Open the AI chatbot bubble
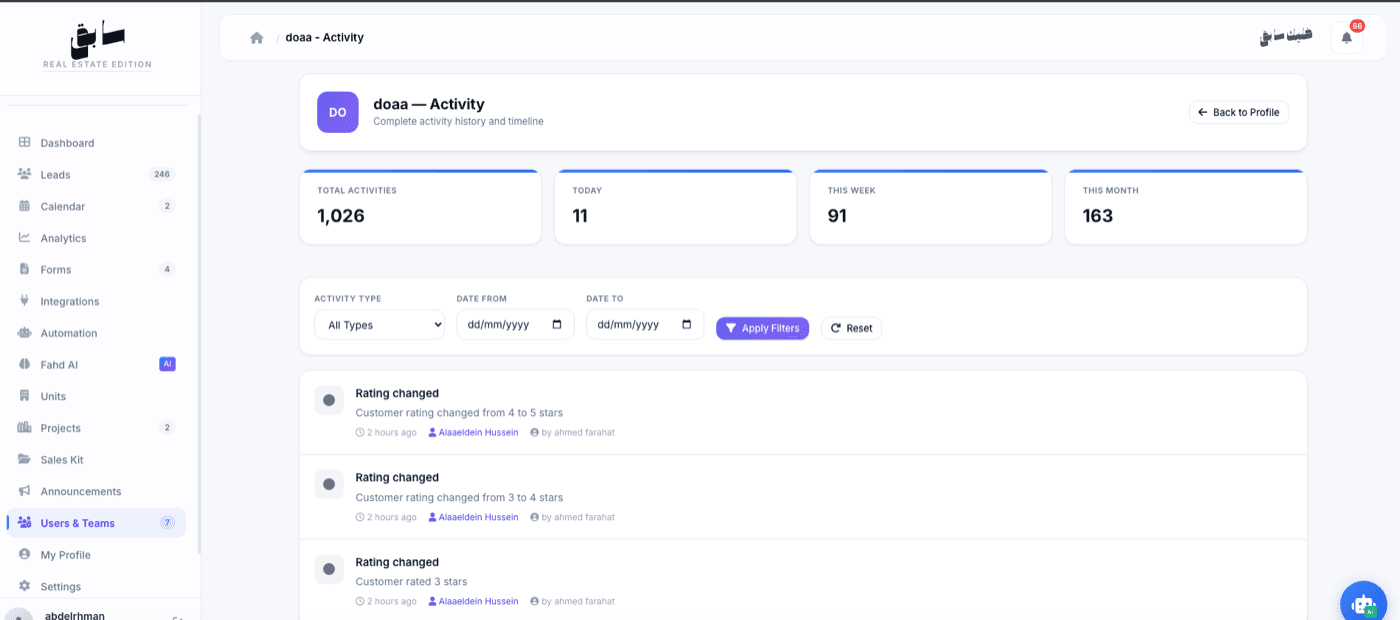This screenshot has width=1400, height=620. point(1365,603)
